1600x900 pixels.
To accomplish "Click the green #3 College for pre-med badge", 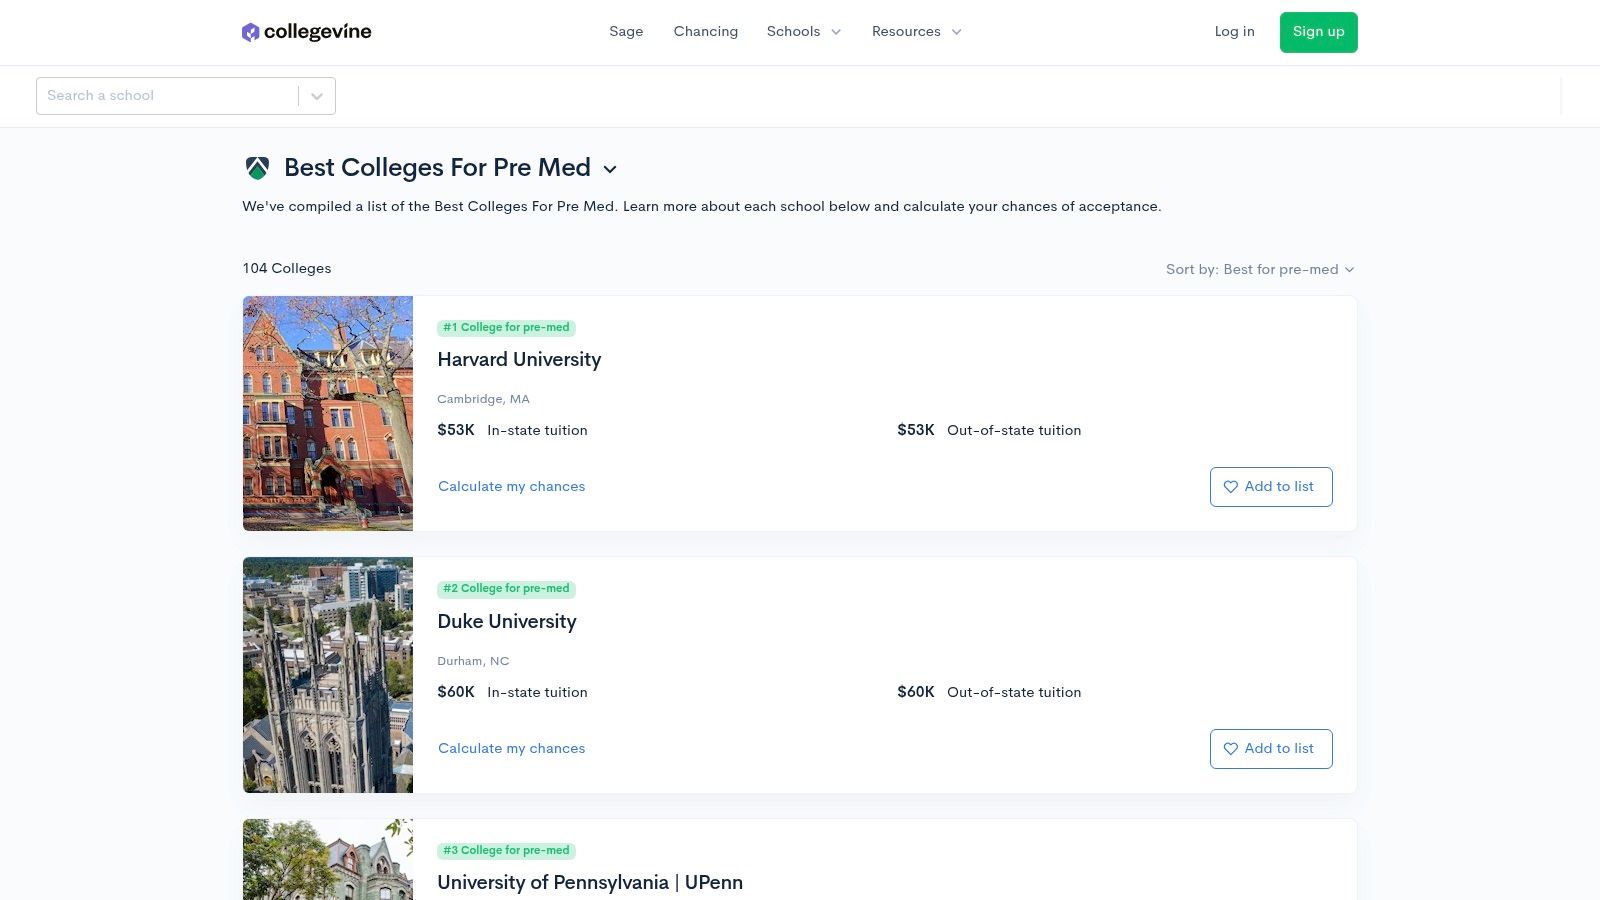I will (506, 850).
